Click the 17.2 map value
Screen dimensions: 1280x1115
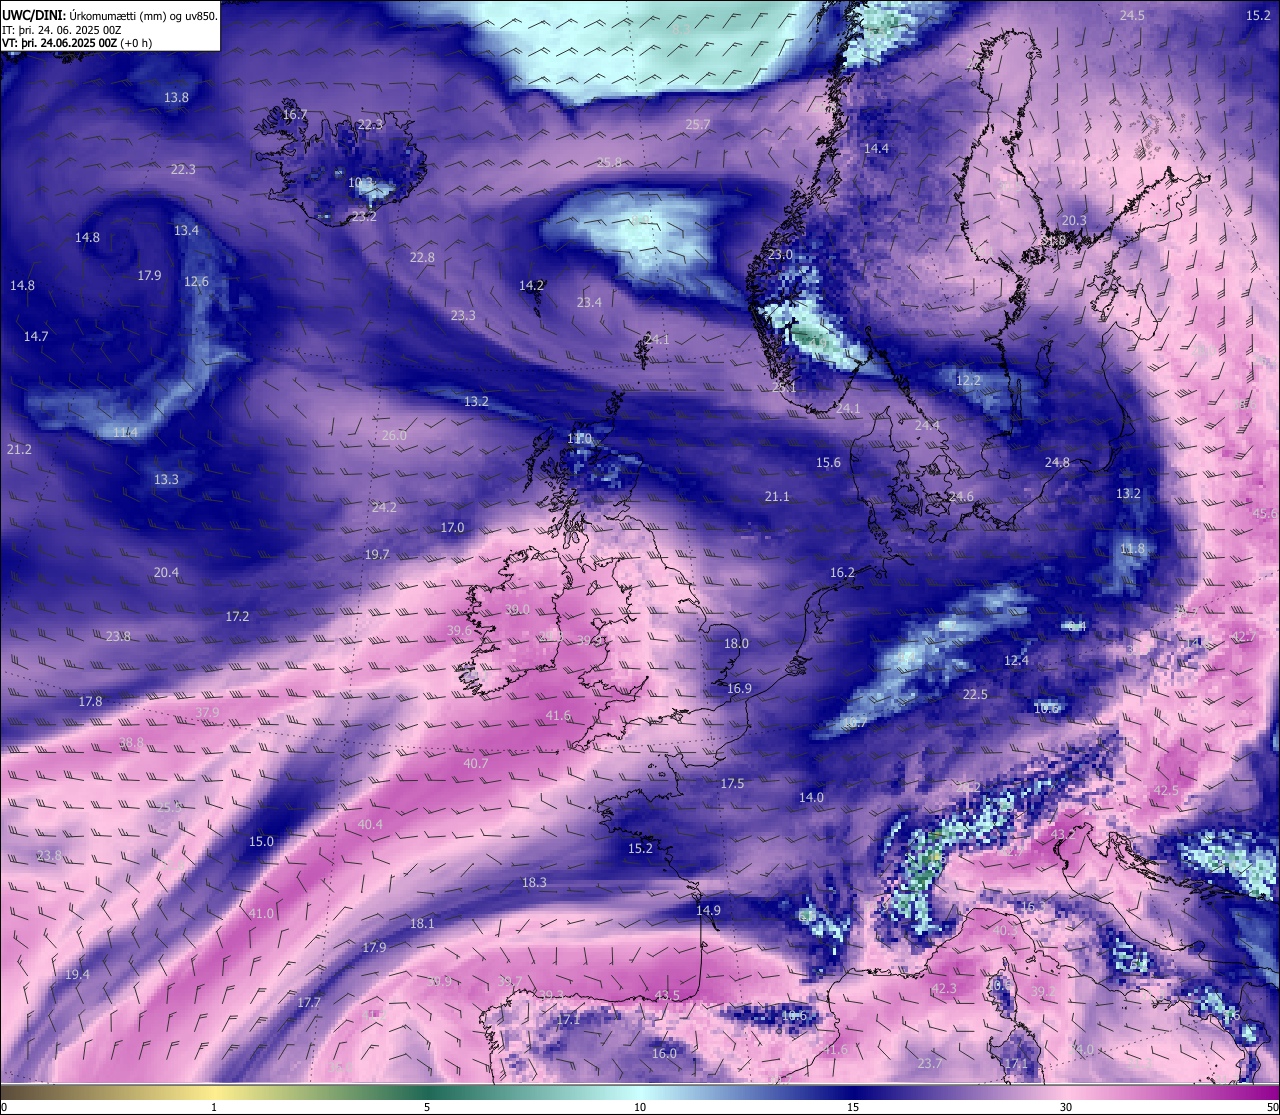tap(237, 616)
